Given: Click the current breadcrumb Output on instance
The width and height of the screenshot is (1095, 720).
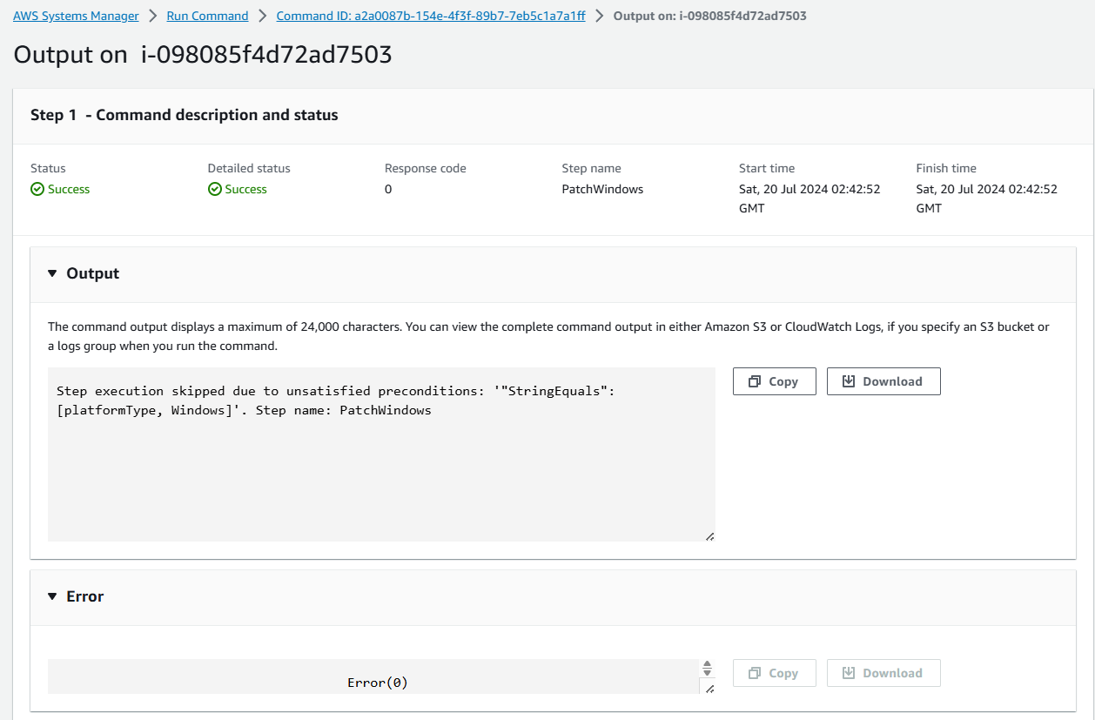Looking at the screenshot, I should pyautogui.click(x=709, y=16).
